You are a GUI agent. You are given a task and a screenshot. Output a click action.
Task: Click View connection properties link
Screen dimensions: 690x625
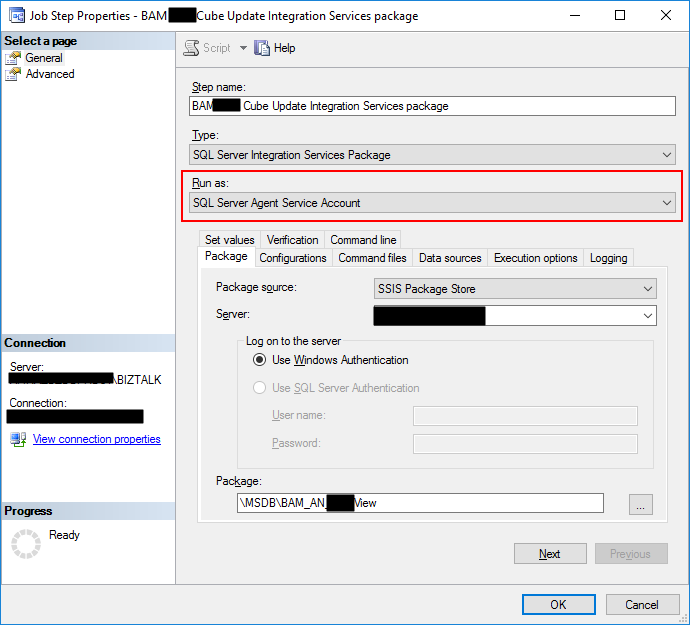tap(96, 439)
